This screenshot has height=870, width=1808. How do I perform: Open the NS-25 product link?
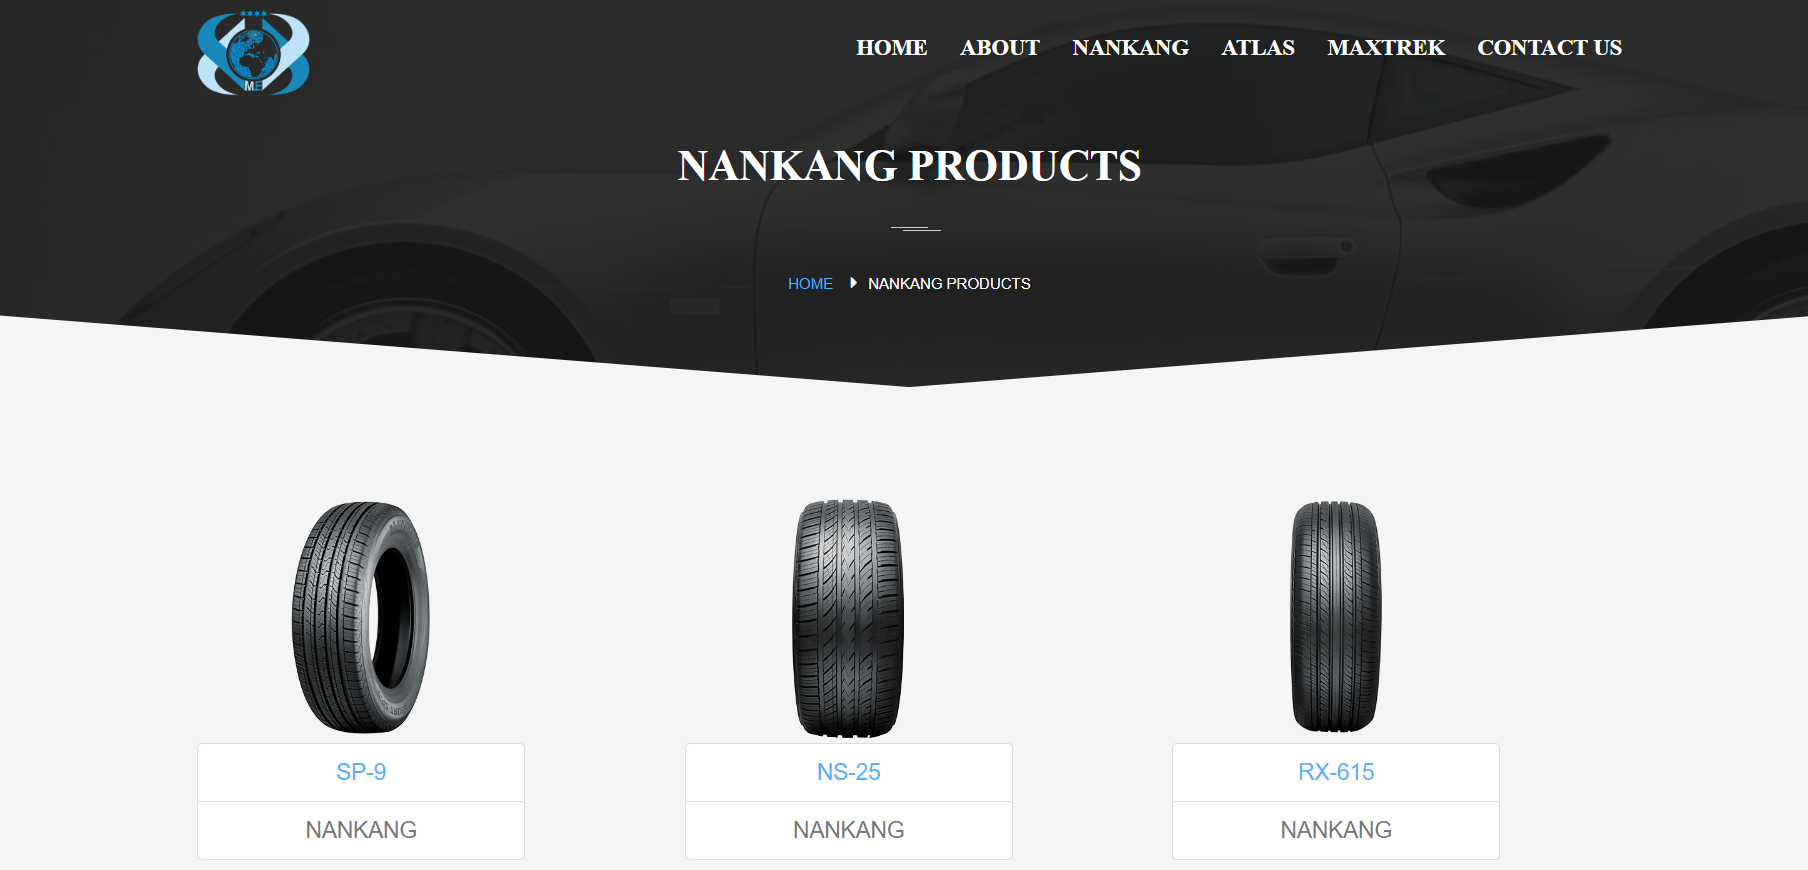point(848,772)
